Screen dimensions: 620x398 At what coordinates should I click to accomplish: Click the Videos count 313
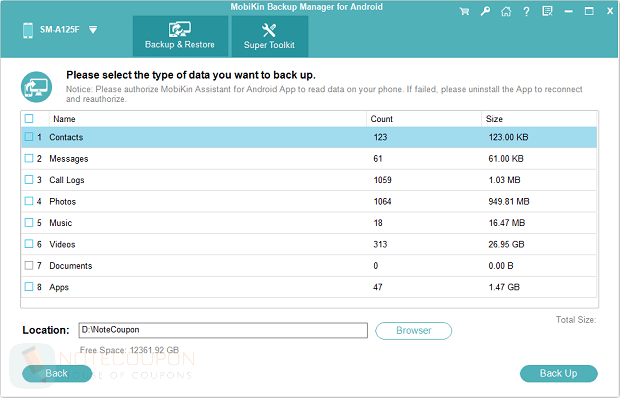[x=380, y=244]
